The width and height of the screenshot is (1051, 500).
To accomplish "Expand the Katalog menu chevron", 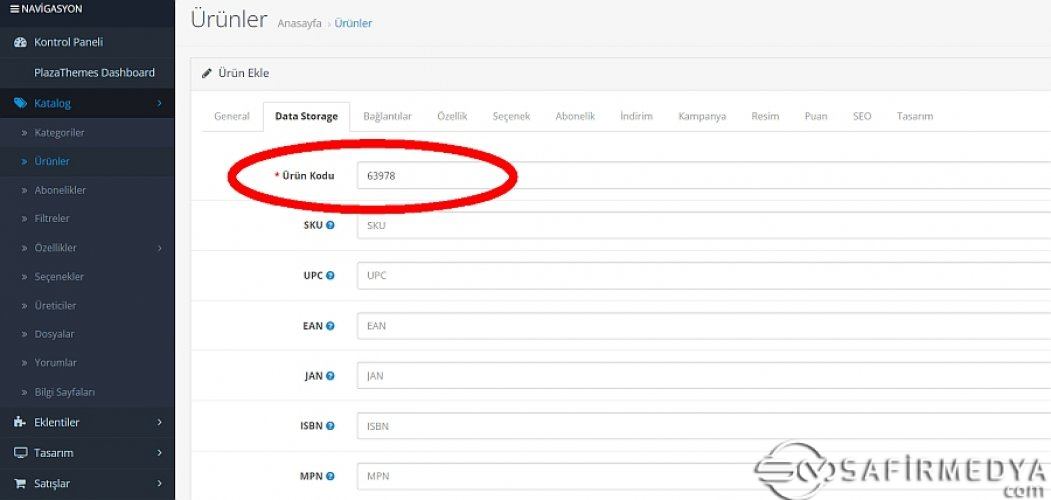I will [x=159, y=103].
